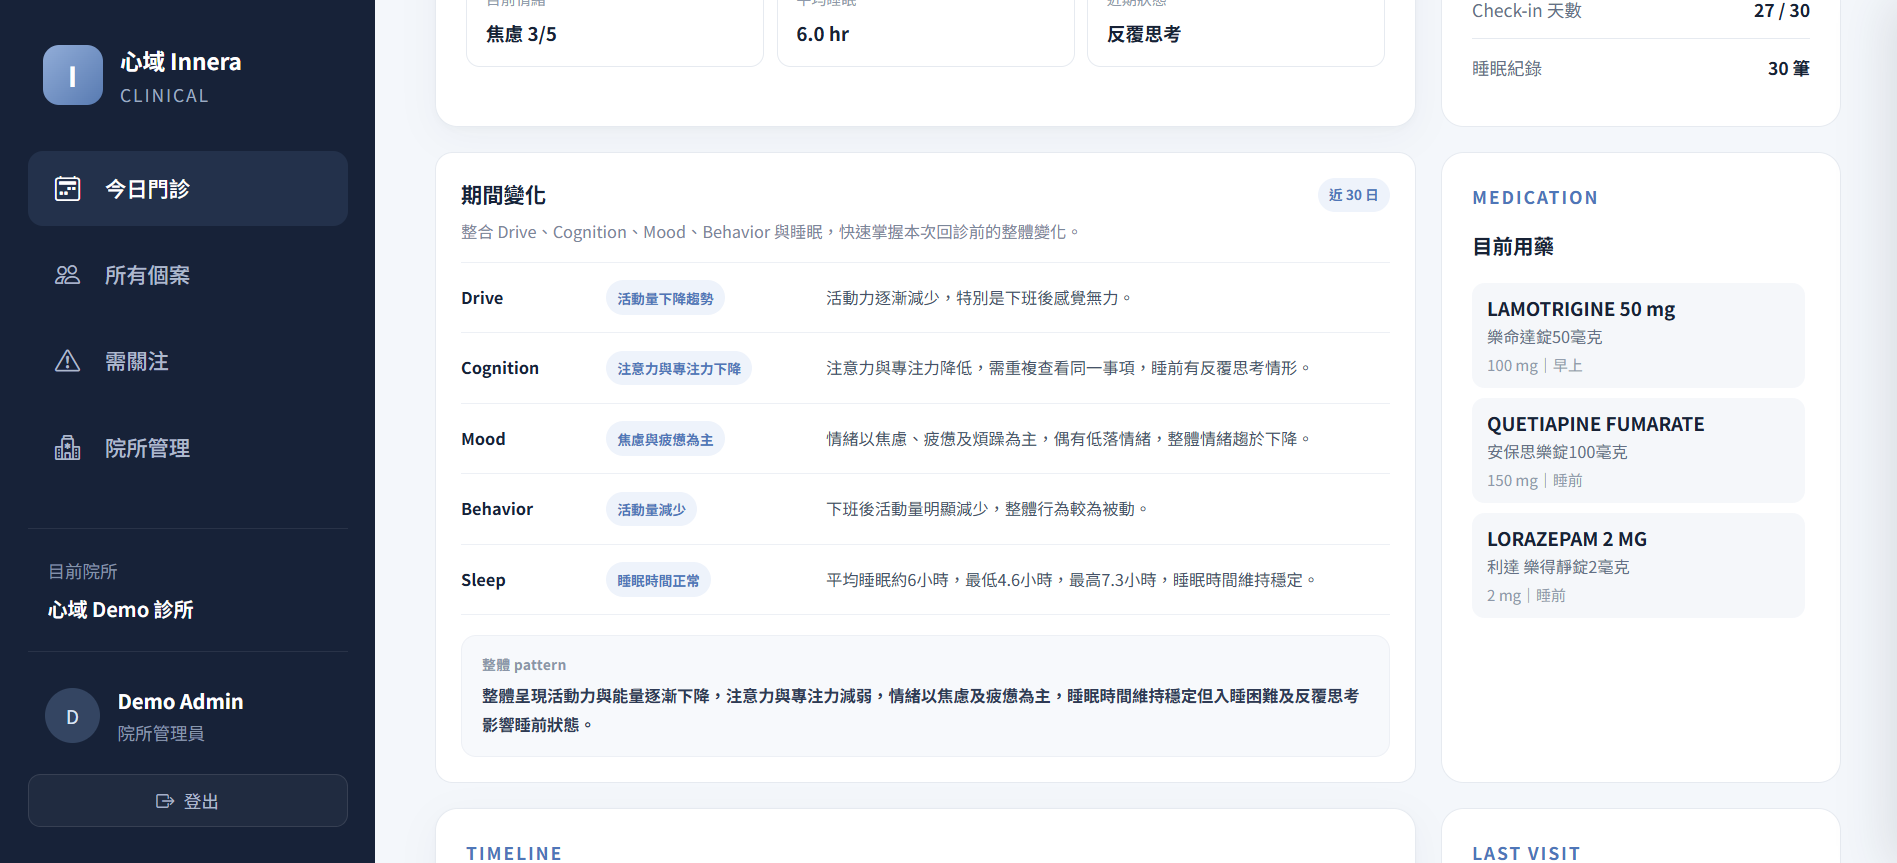Click the MEDICATION section label

click(1535, 198)
